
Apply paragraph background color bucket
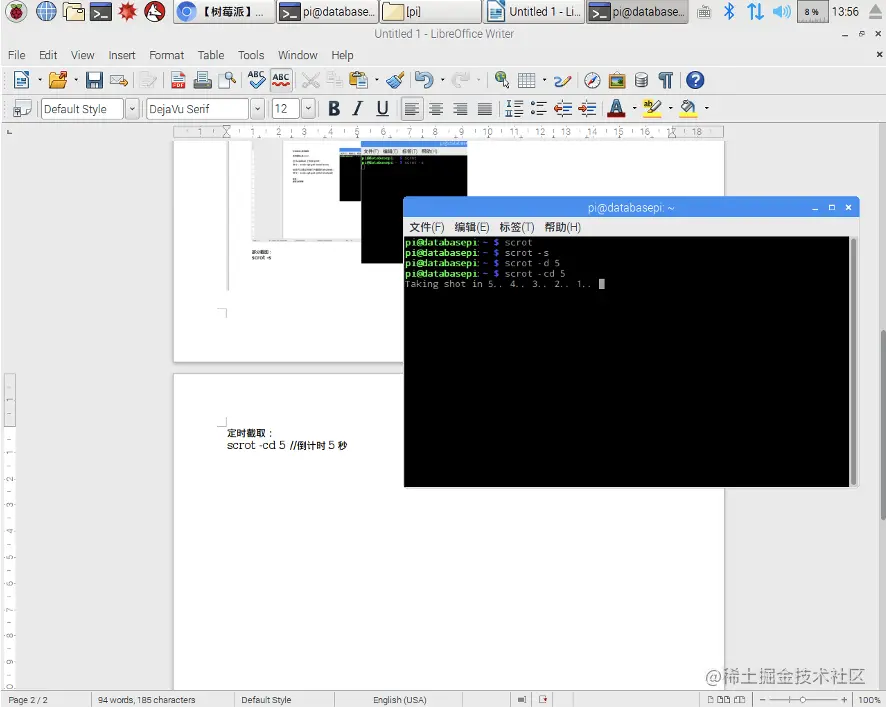pyautogui.click(x=688, y=109)
